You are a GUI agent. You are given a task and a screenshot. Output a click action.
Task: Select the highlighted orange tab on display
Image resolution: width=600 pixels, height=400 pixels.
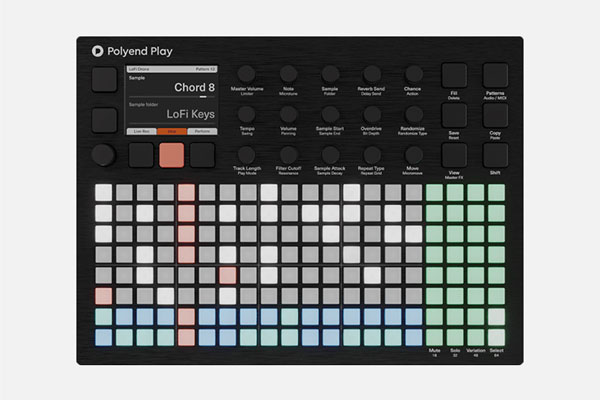172,131
